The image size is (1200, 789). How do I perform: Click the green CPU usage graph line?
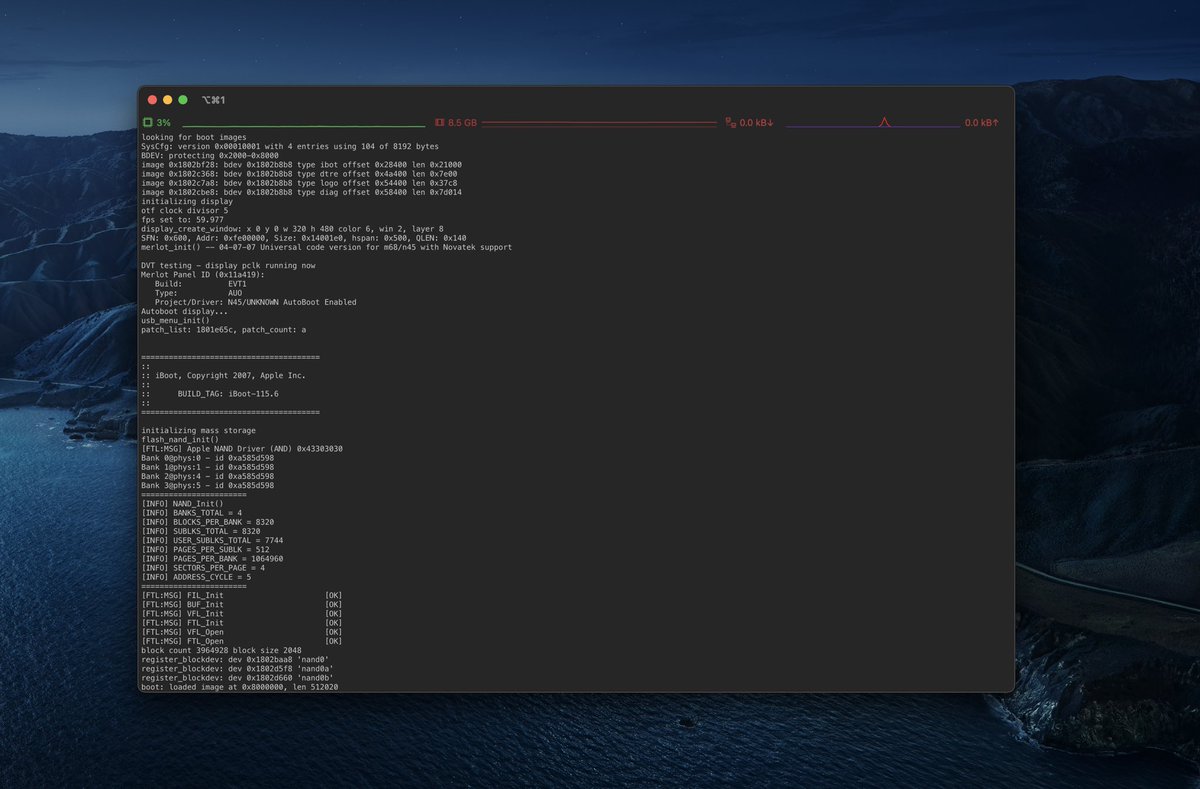[304, 126]
